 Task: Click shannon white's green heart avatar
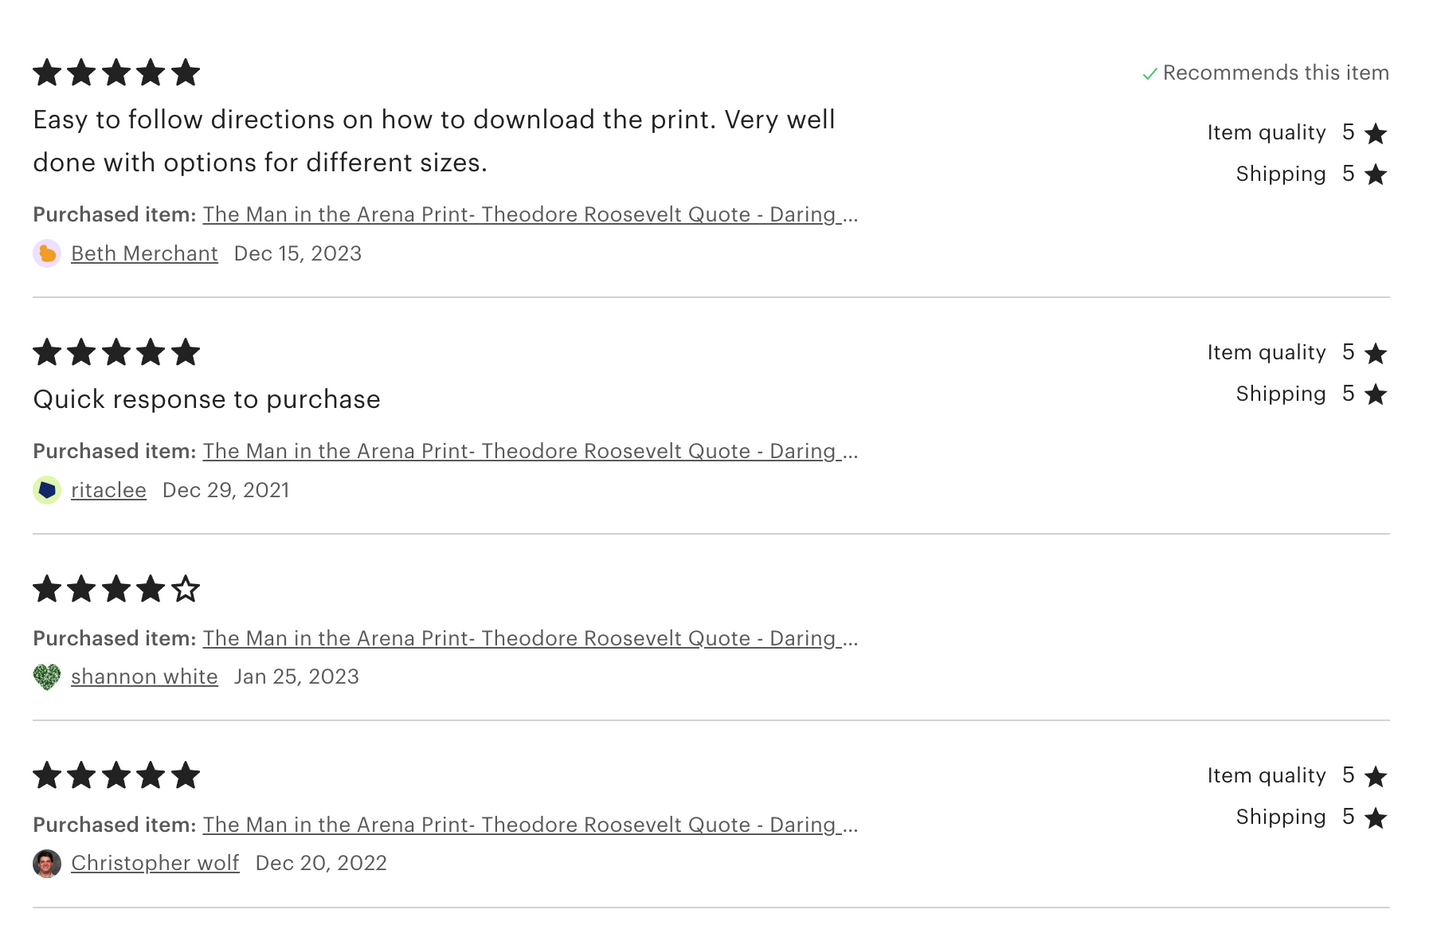(x=47, y=677)
